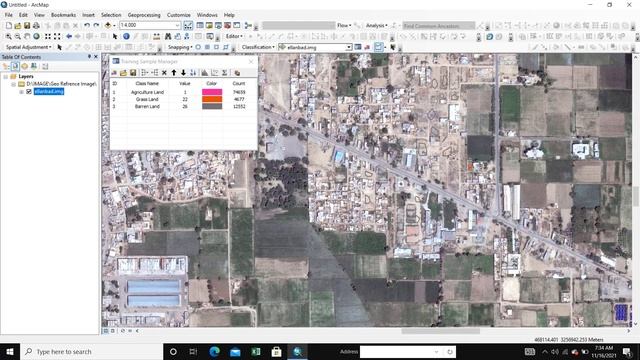Toggle visibility of ellanbad.img layer

coord(29,91)
